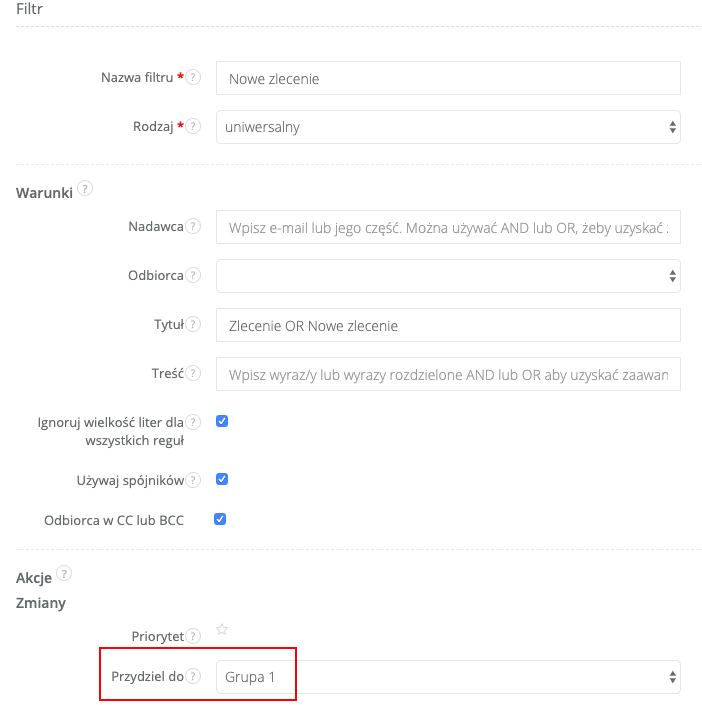Click help icon beside Rodzaj label
702x705 pixels.
tap(194, 127)
